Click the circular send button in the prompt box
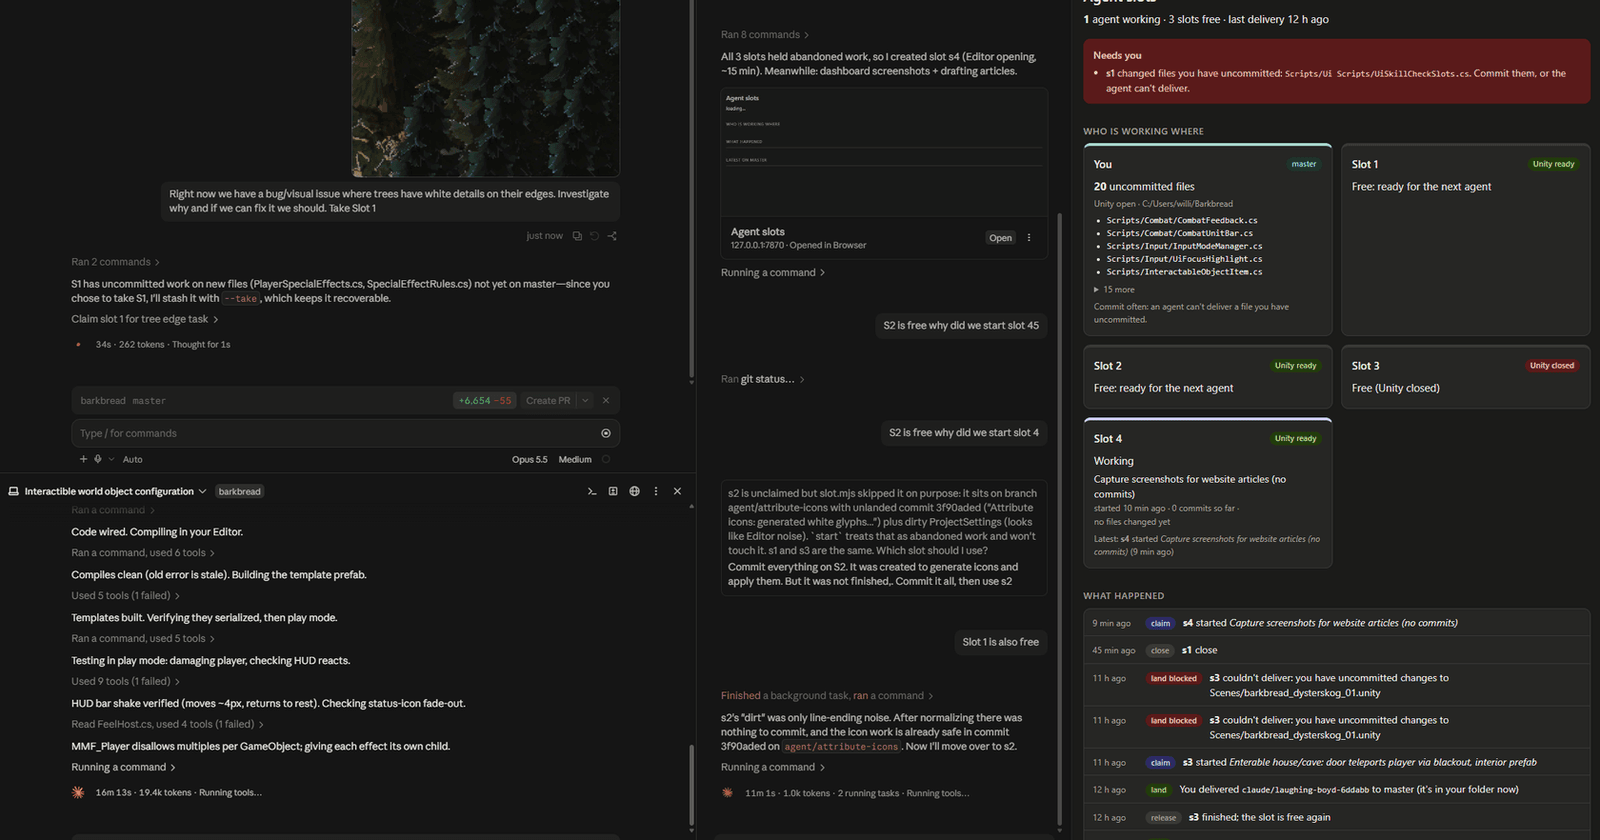 coord(606,433)
